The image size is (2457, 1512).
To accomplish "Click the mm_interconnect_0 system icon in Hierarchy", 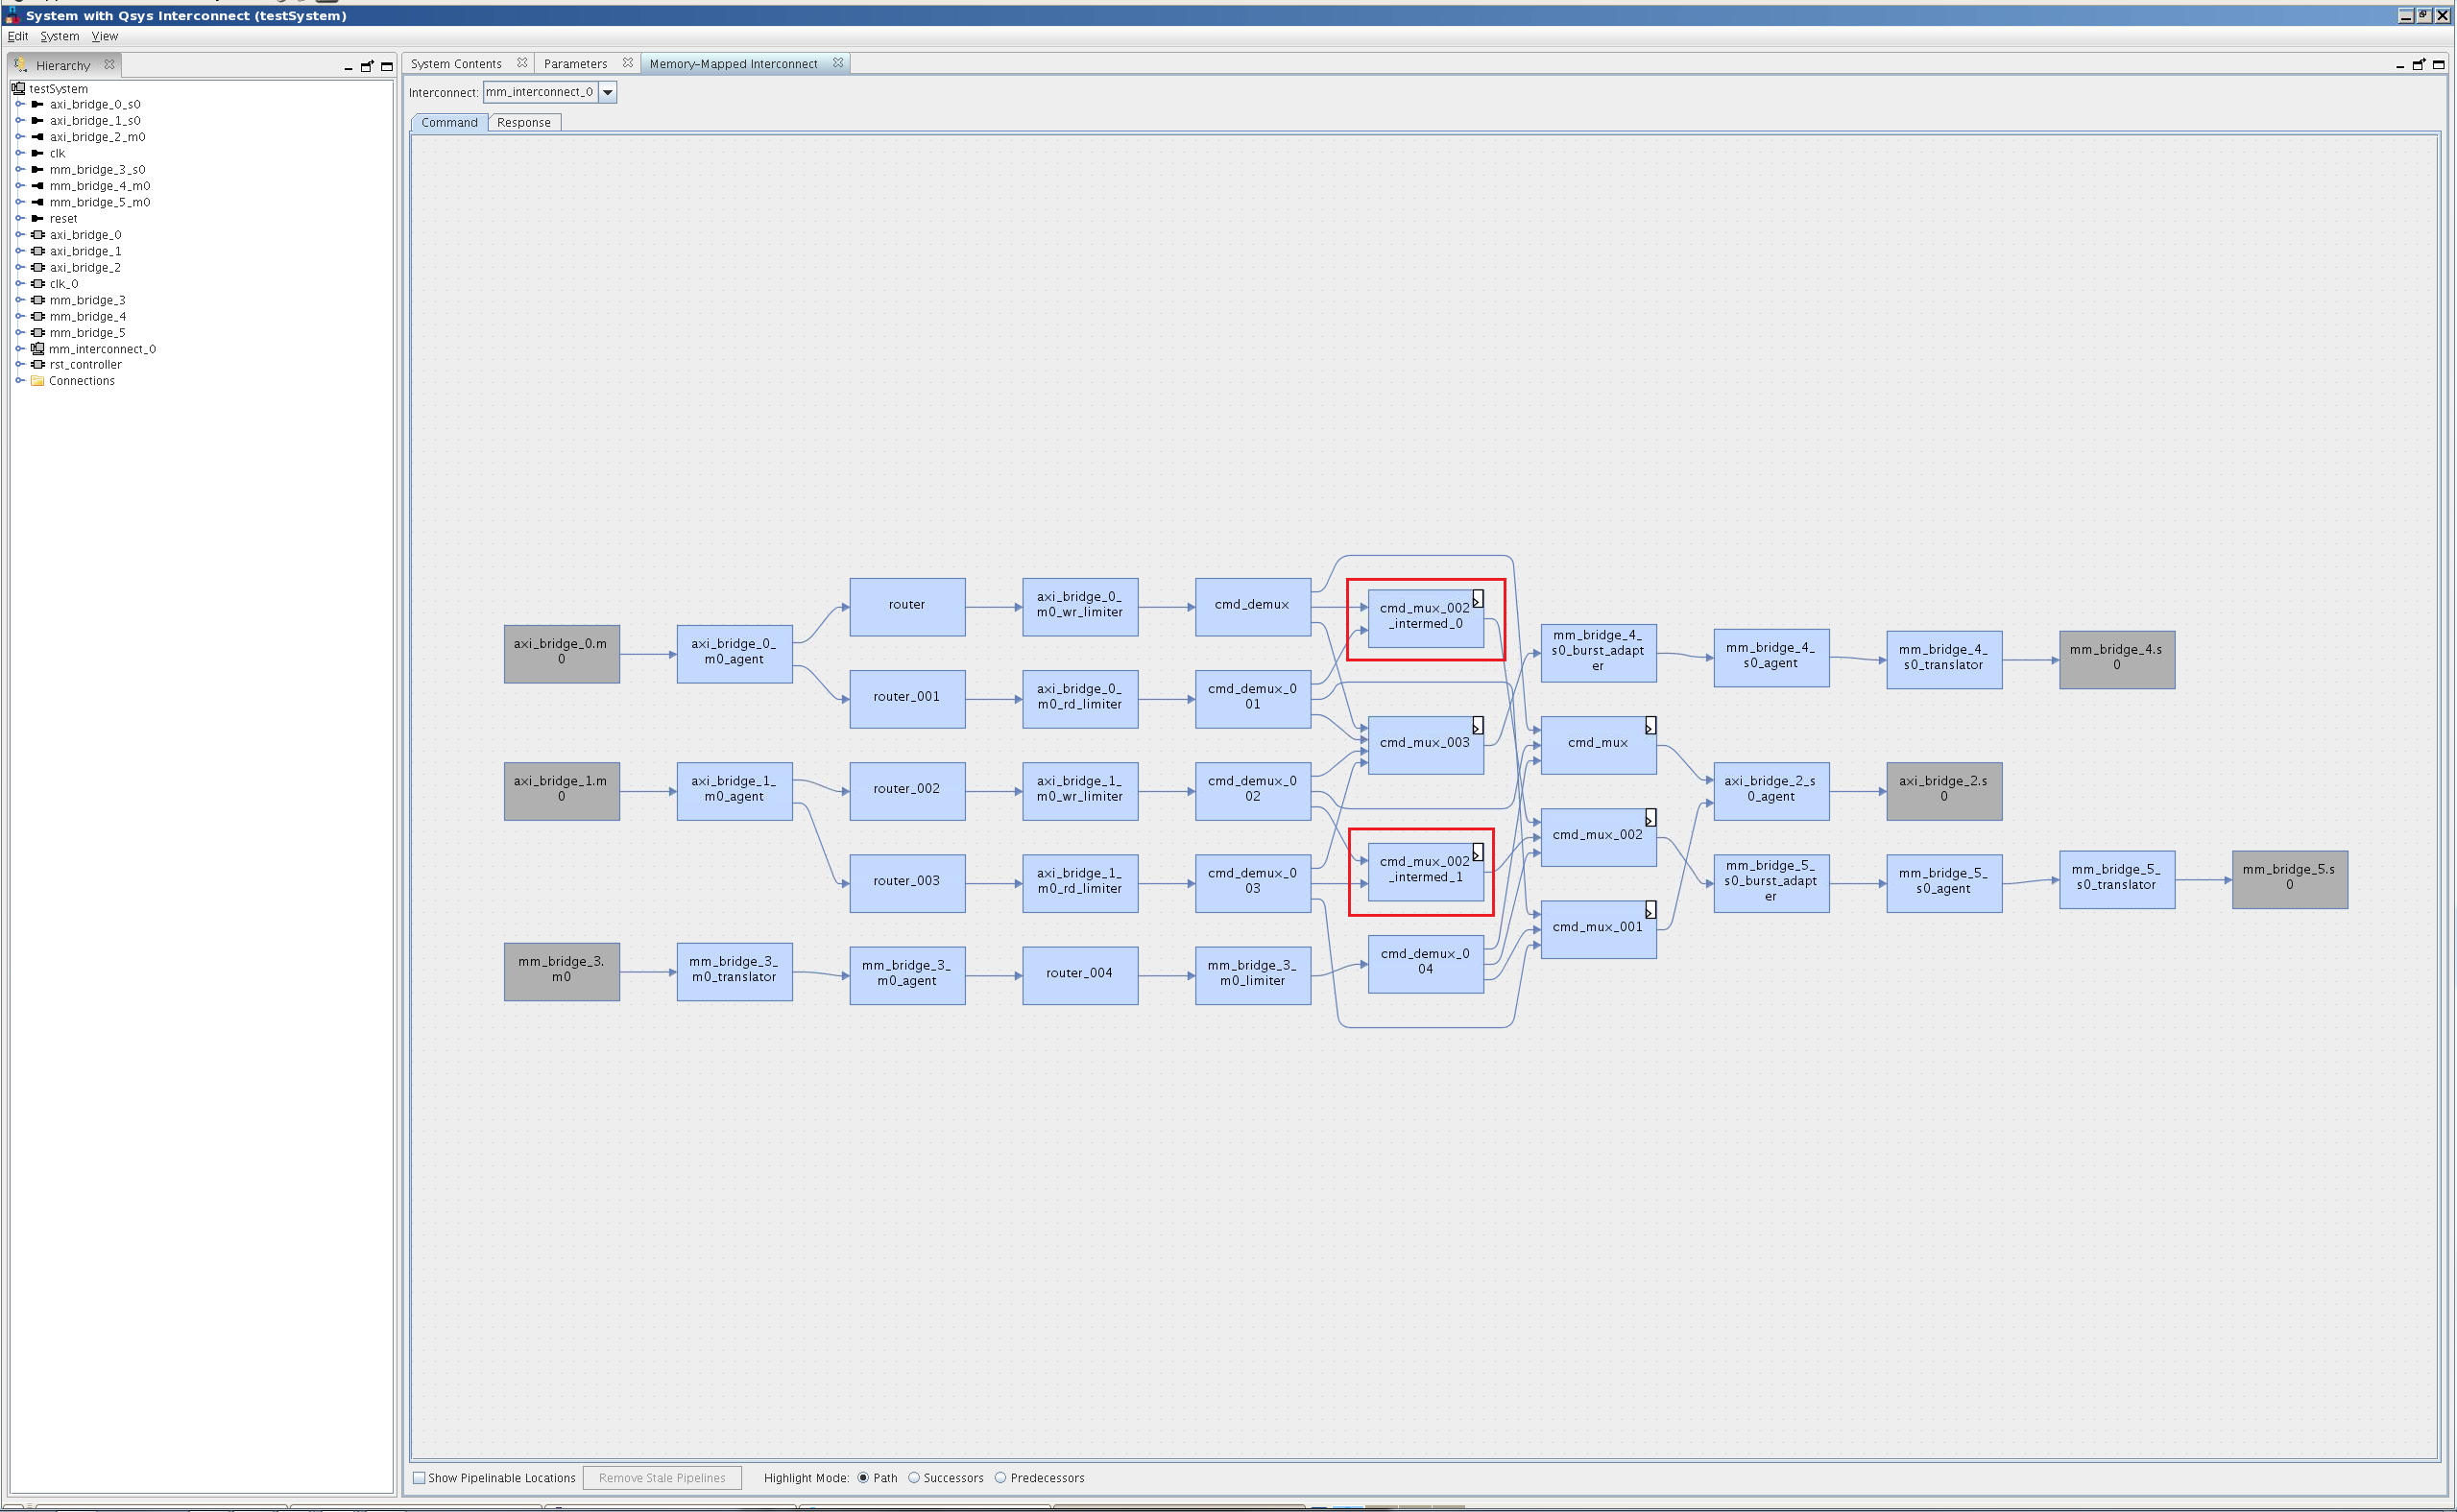I will (x=38, y=349).
